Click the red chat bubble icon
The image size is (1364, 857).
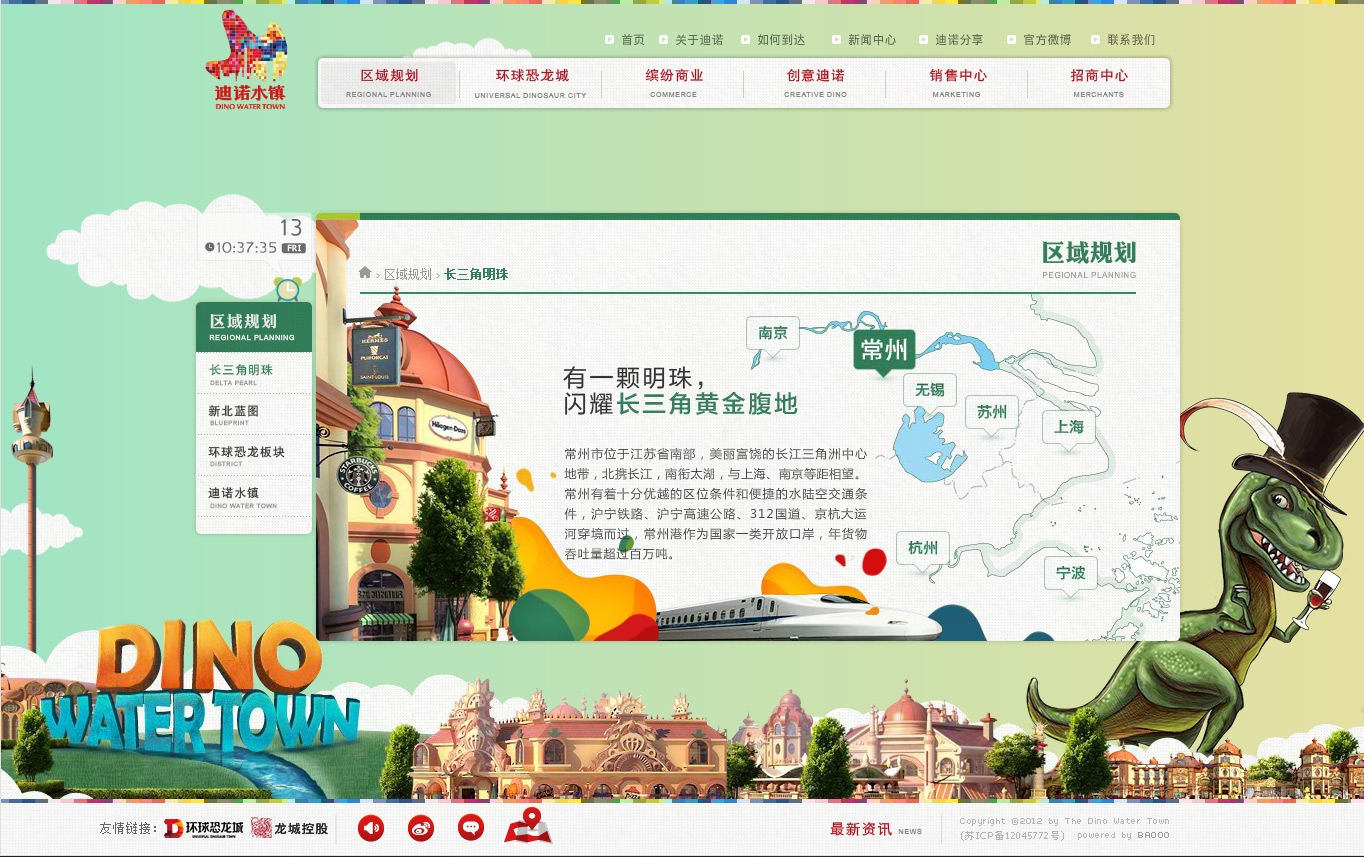[471, 828]
